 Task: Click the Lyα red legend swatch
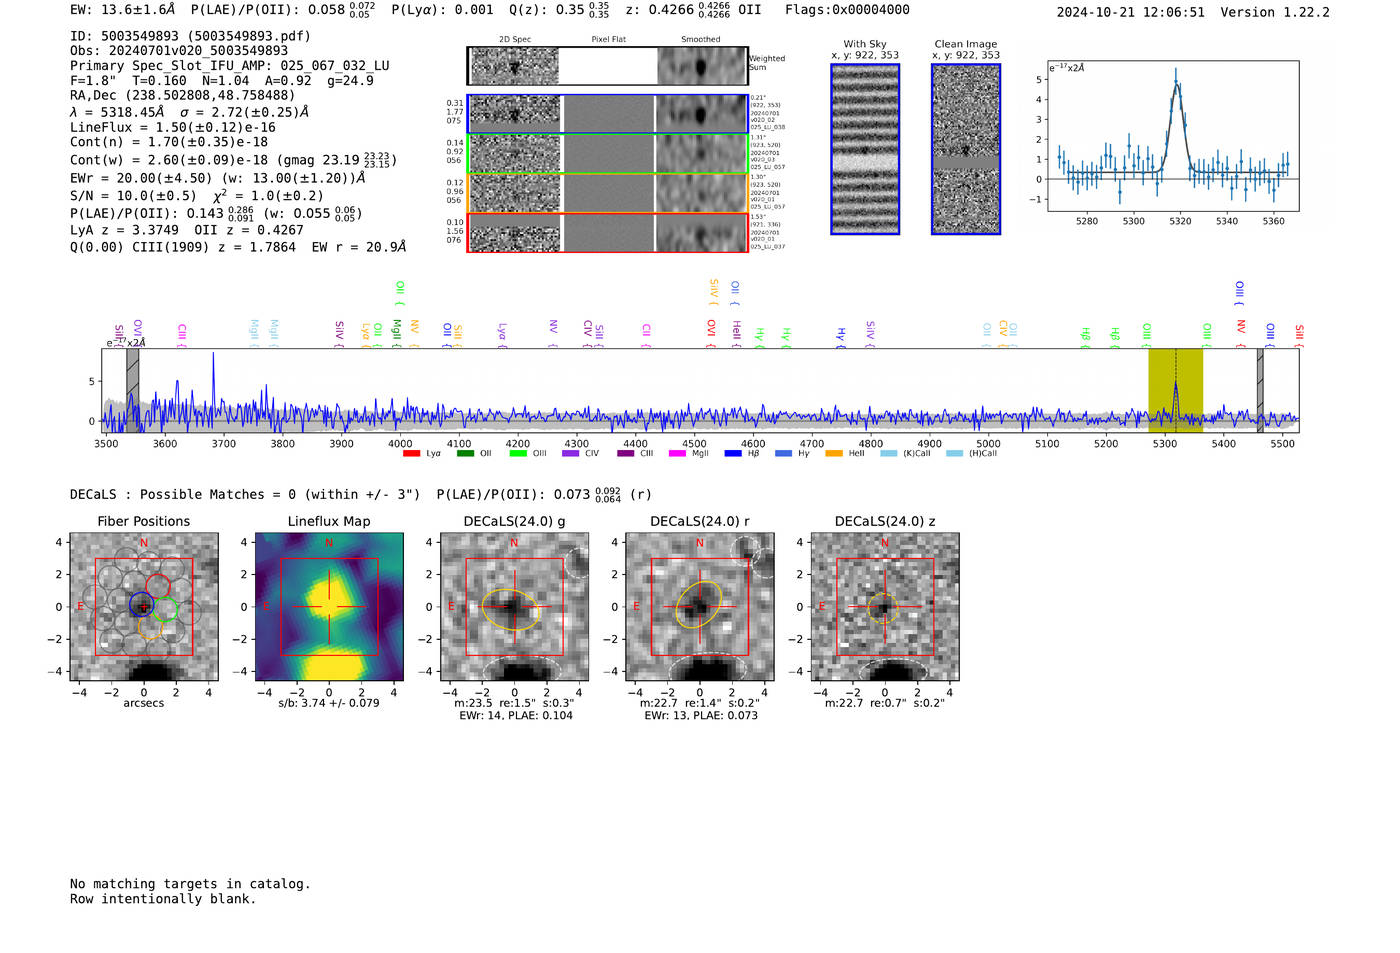click(411, 454)
